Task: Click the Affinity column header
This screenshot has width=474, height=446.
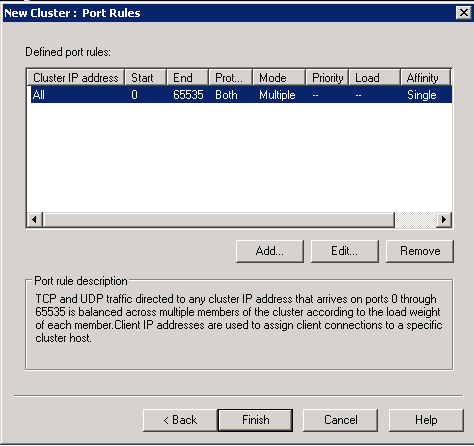Action: pyautogui.click(x=426, y=78)
